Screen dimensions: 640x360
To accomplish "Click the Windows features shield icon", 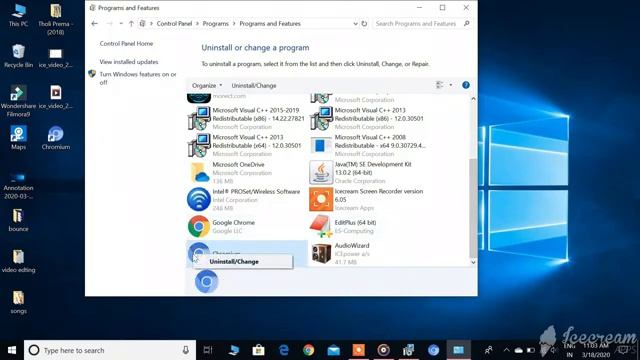I will [92, 74].
